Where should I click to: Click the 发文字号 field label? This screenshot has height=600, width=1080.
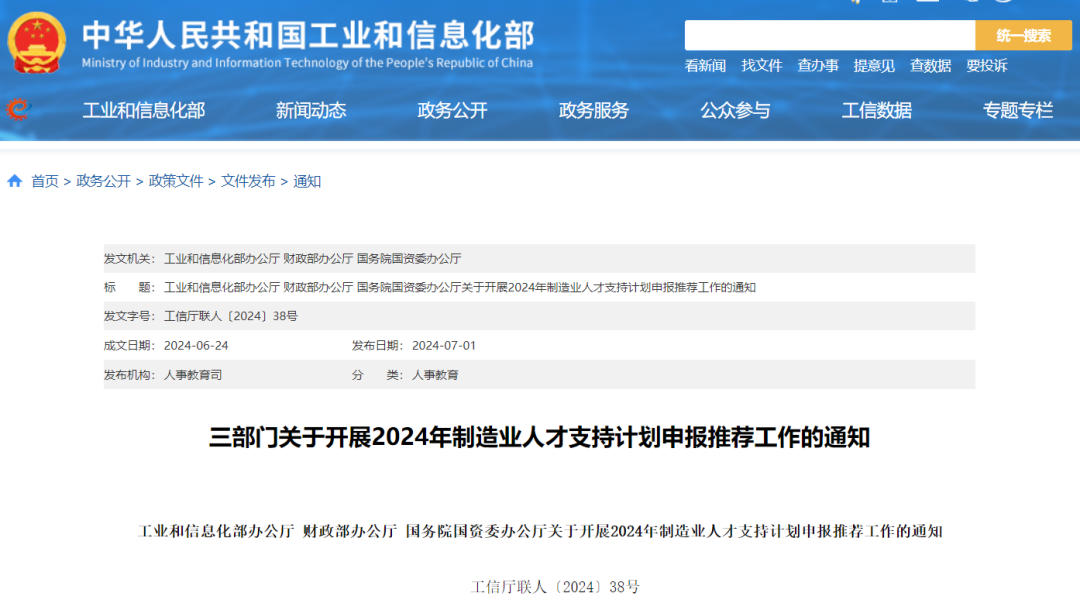click(x=130, y=316)
